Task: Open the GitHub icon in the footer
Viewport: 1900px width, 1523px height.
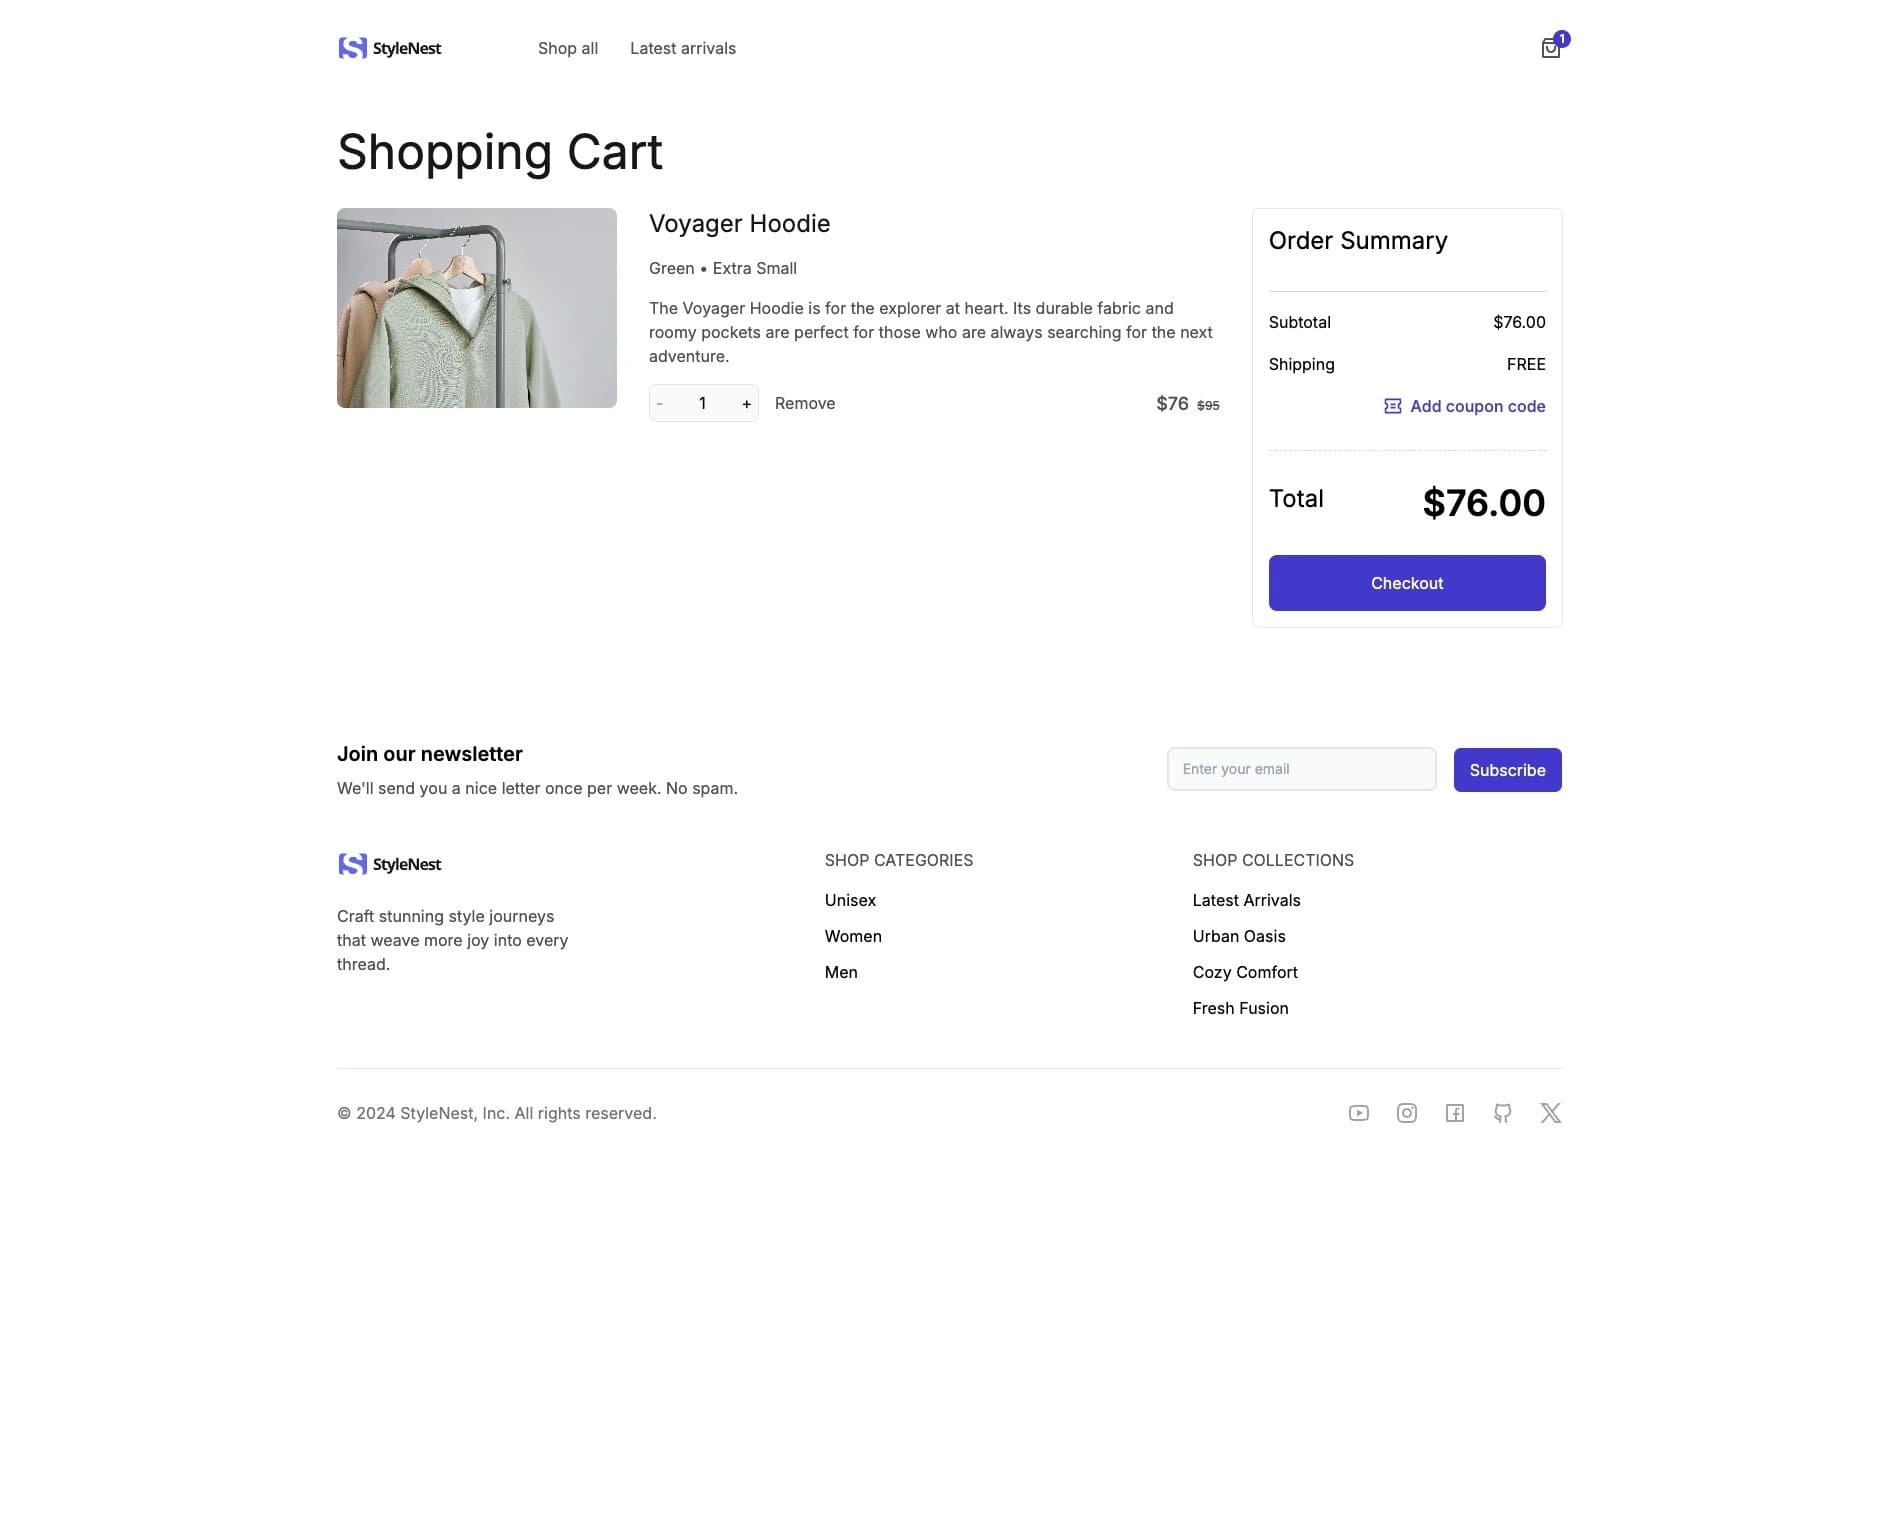Action: [1504, 1112]
